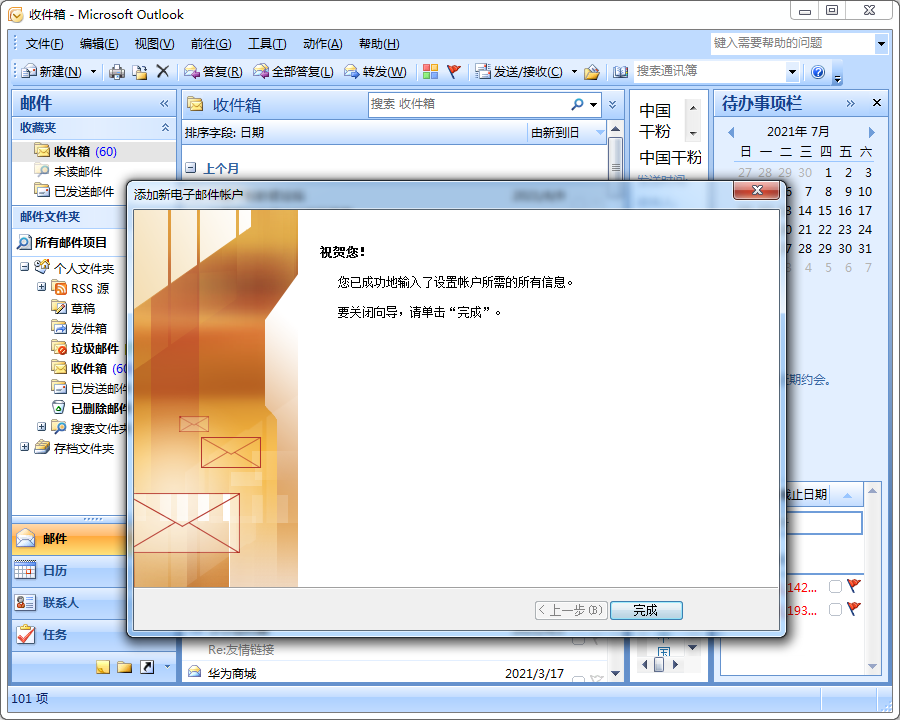Screen dimensions: 900x720
Task: Click the blue Help question mark icon
Action: [818, 72]
